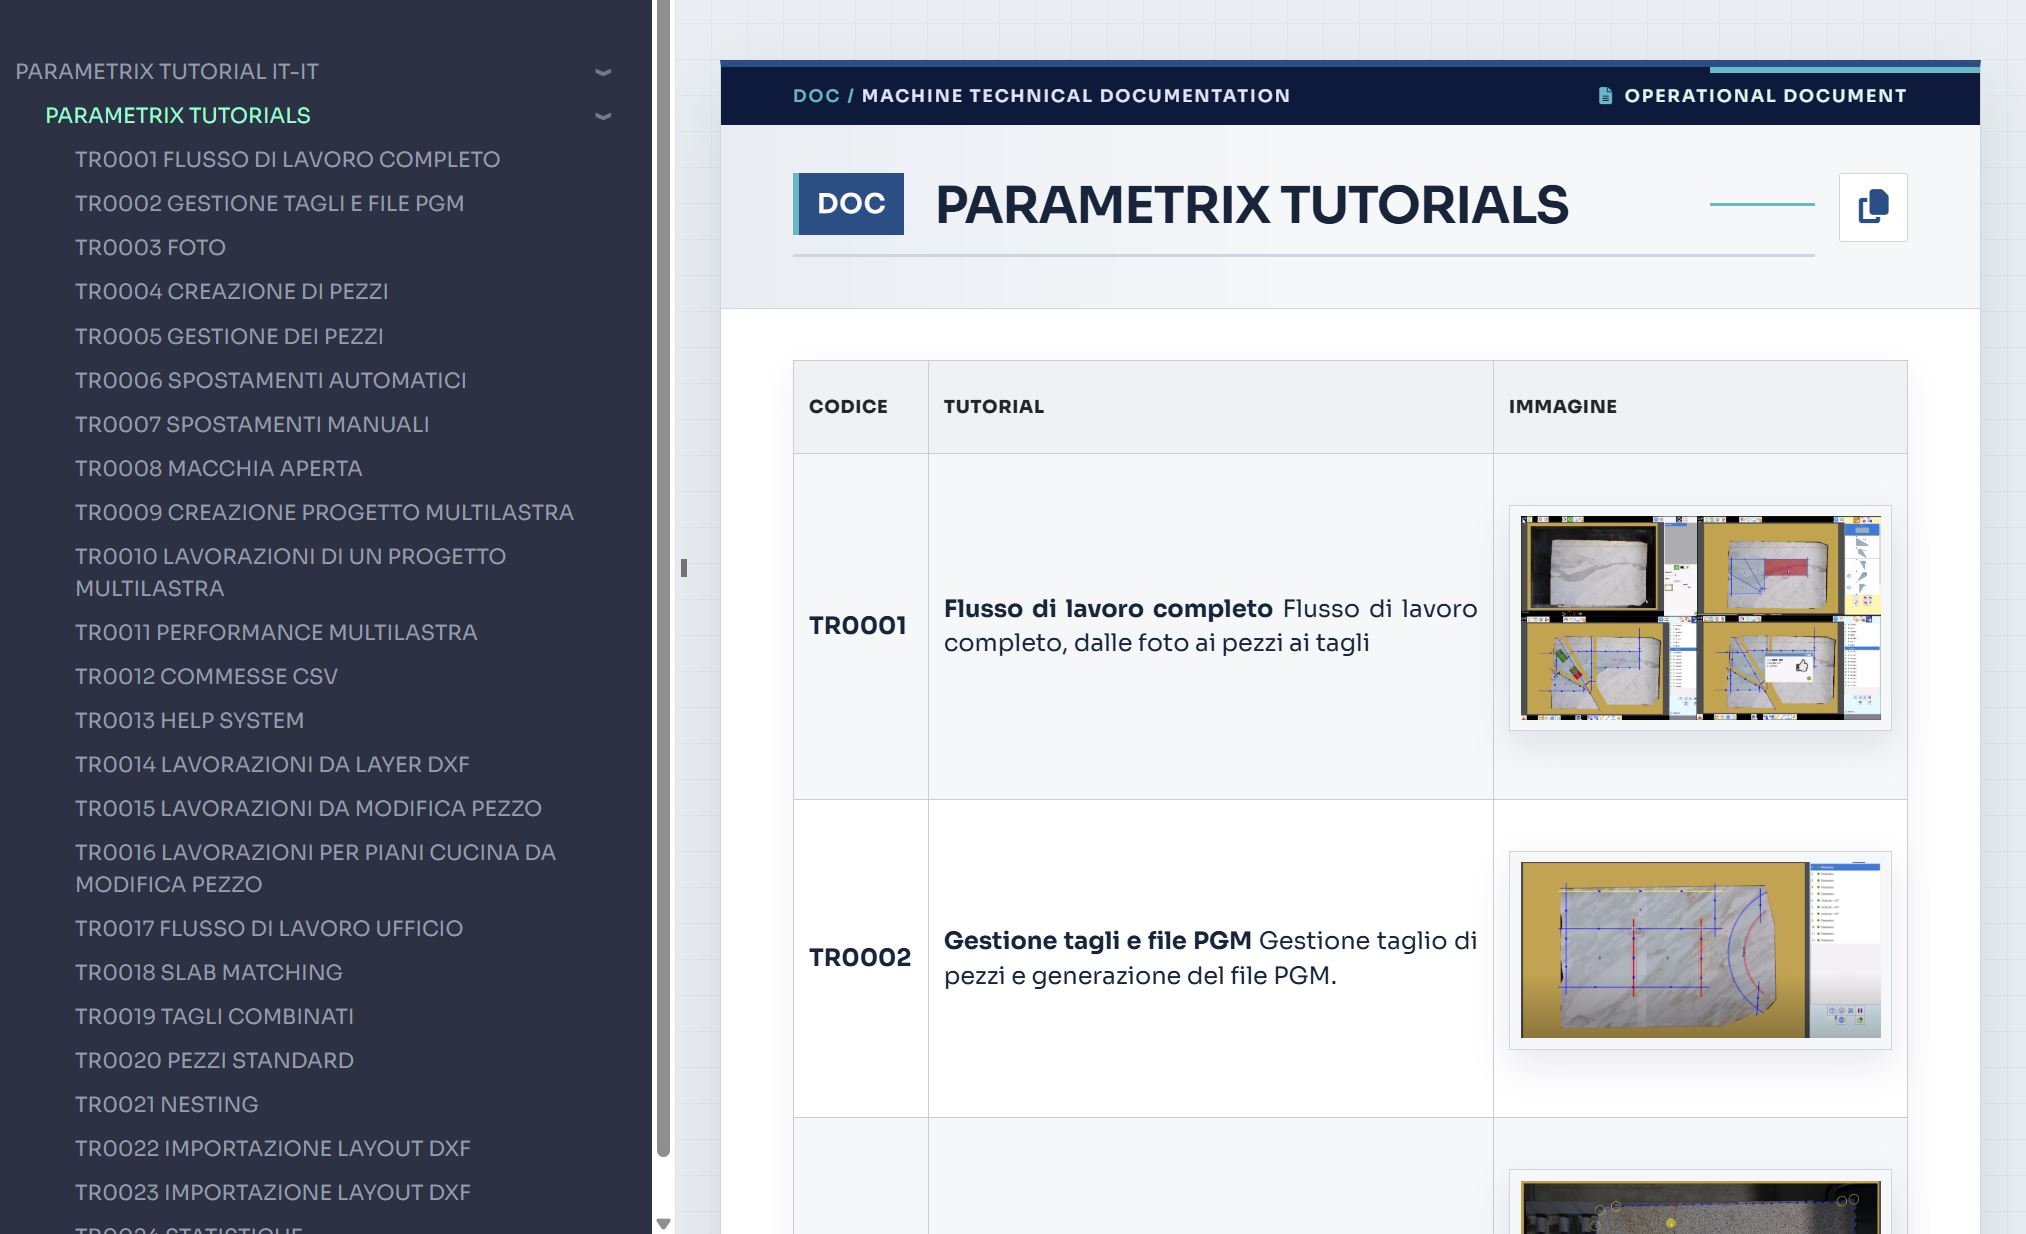The image size is (2026, 1234).
Task: Open TR0010 Lavorazioni di un progetto multilastra
Action: pyautogui.click(x=290, y=572)
